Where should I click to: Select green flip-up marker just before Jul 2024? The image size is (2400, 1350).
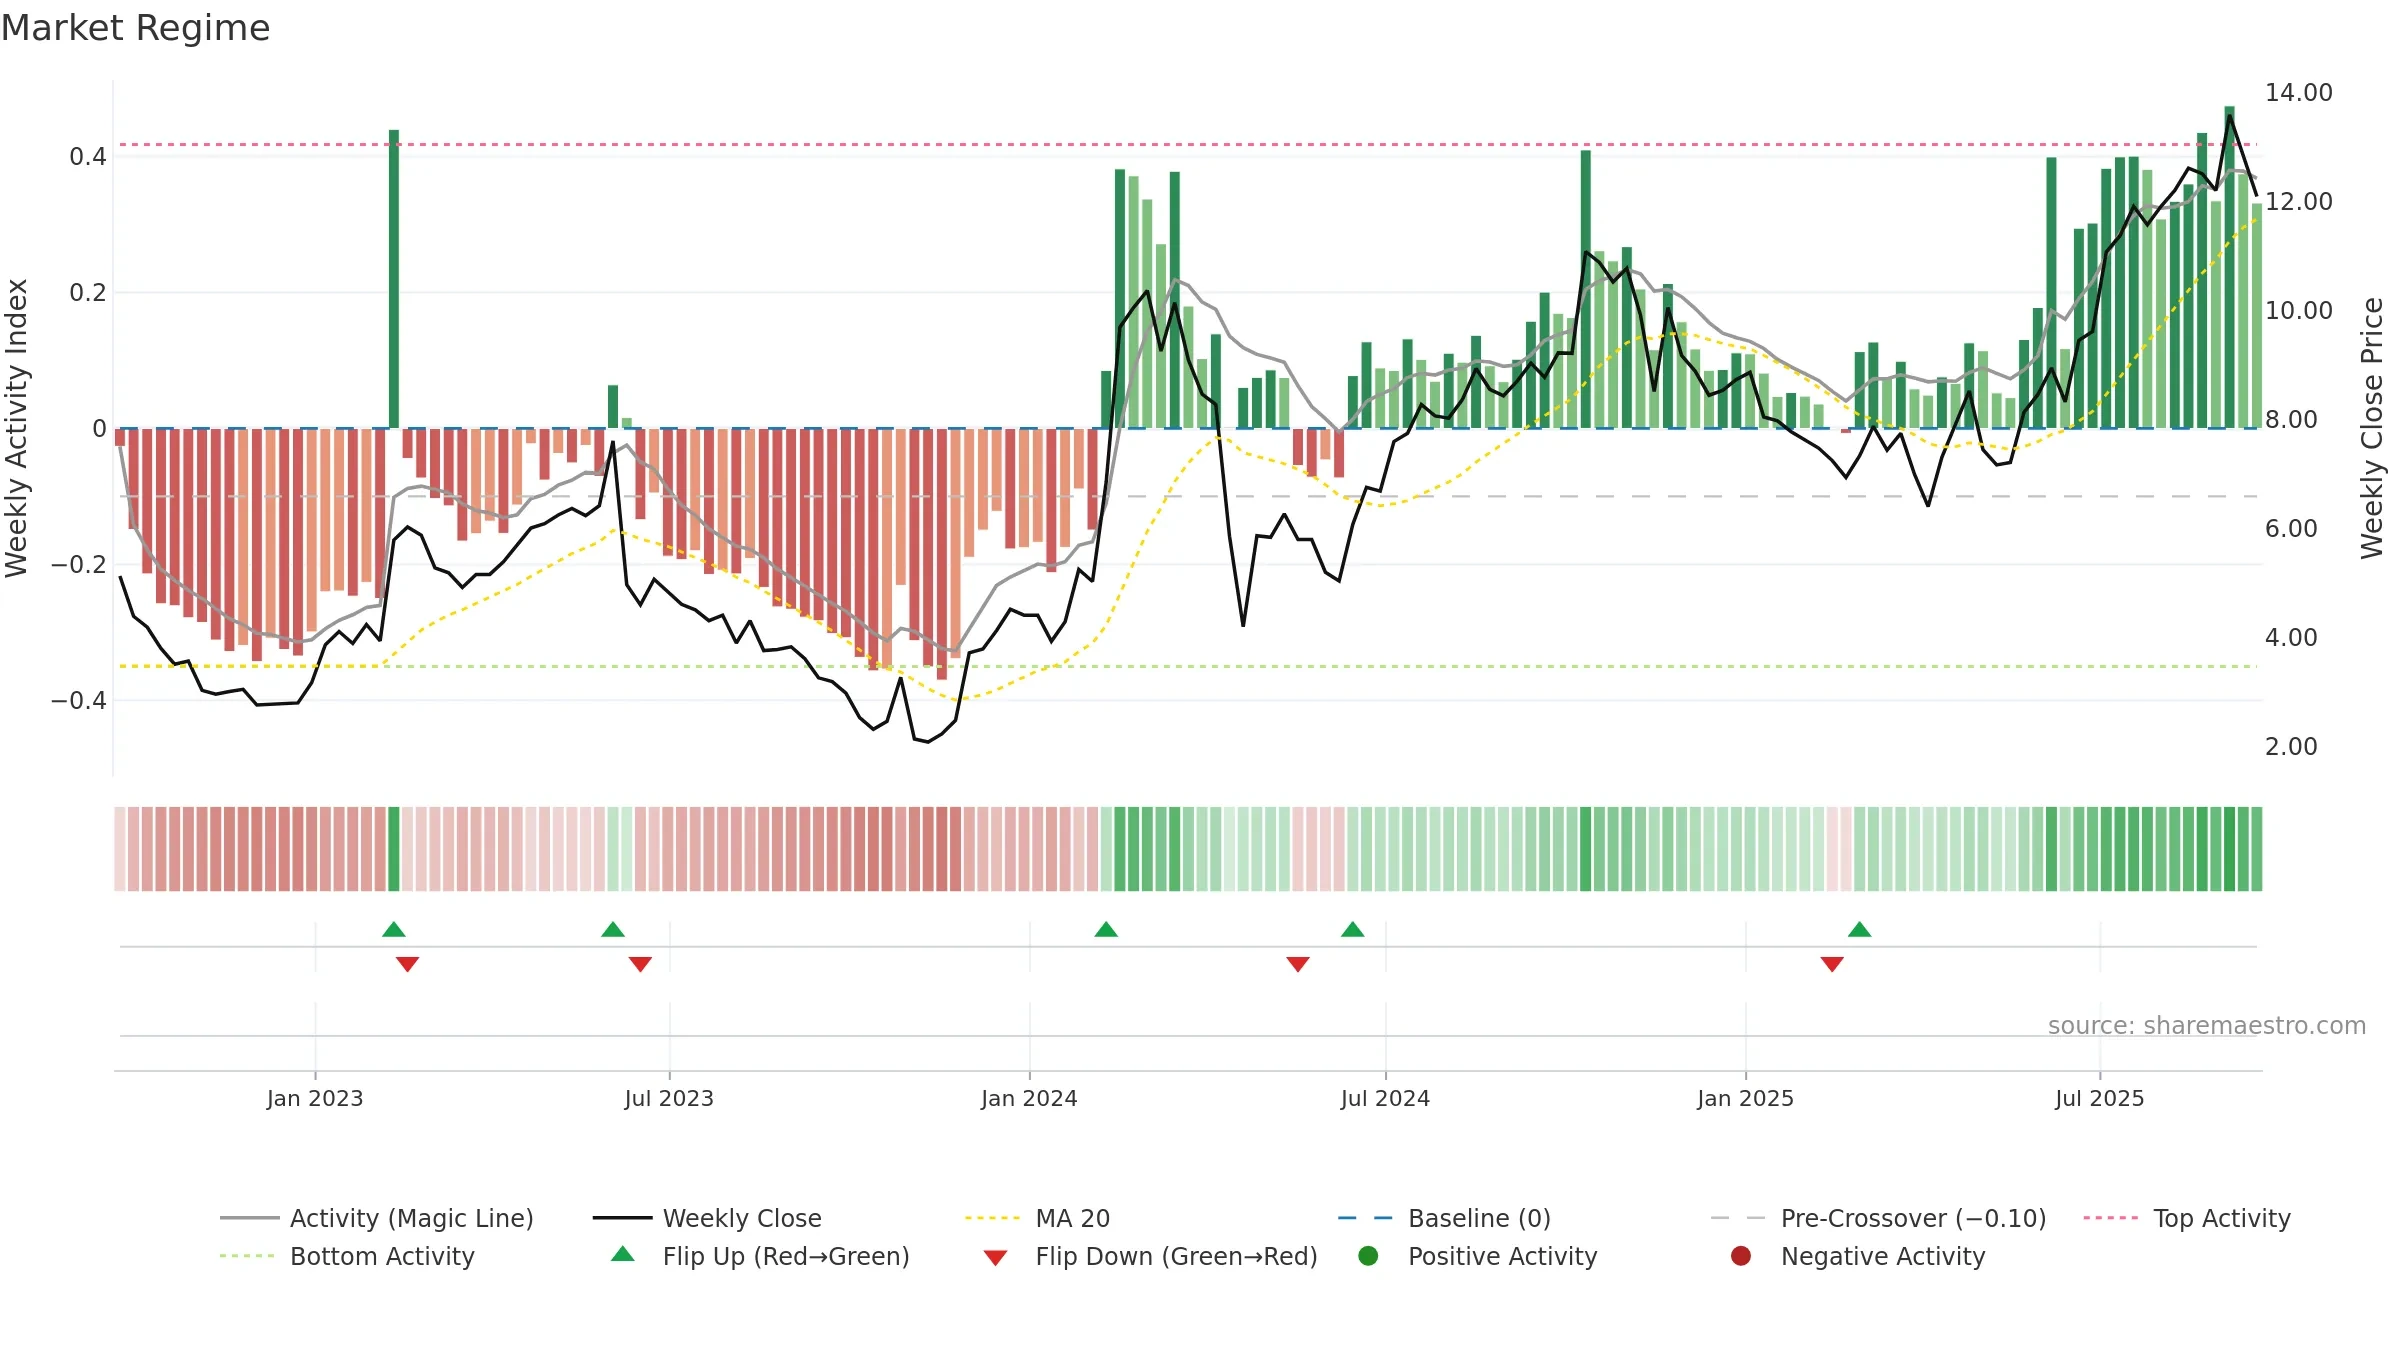pos(1353,930)
